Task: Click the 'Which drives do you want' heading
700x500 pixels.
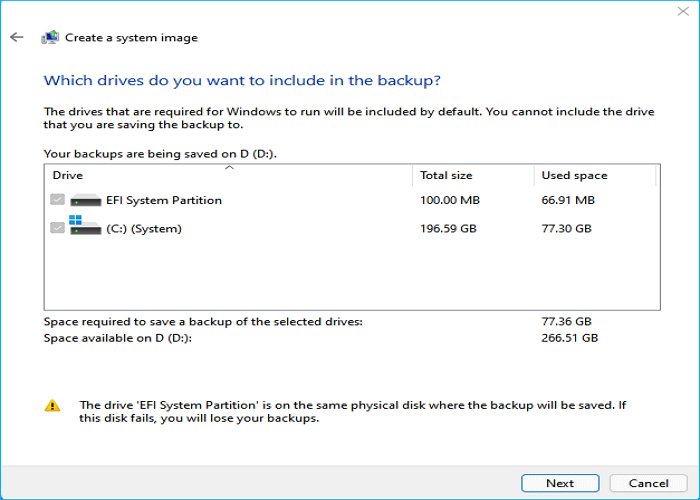Action: pos(242,80)
